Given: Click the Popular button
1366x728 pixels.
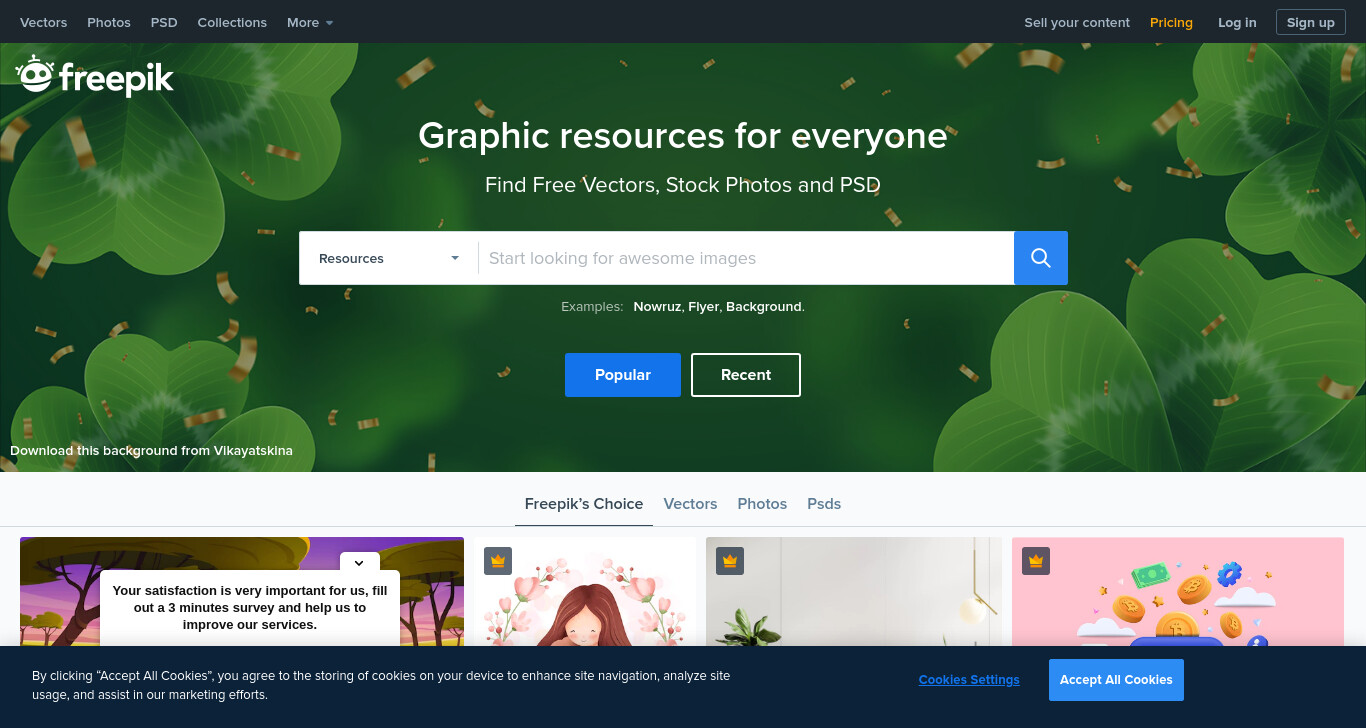Looking at the screenshot, I should [x=623, y=375].
